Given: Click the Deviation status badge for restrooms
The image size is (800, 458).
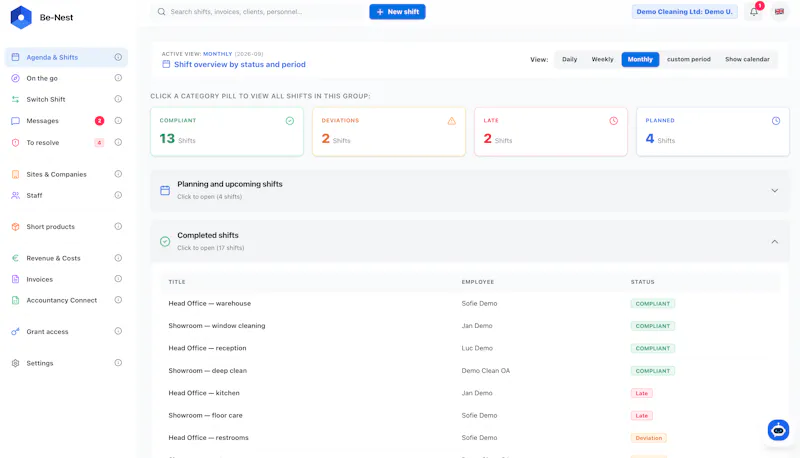Looking at the screenshot, I should (x=648, y=438).
